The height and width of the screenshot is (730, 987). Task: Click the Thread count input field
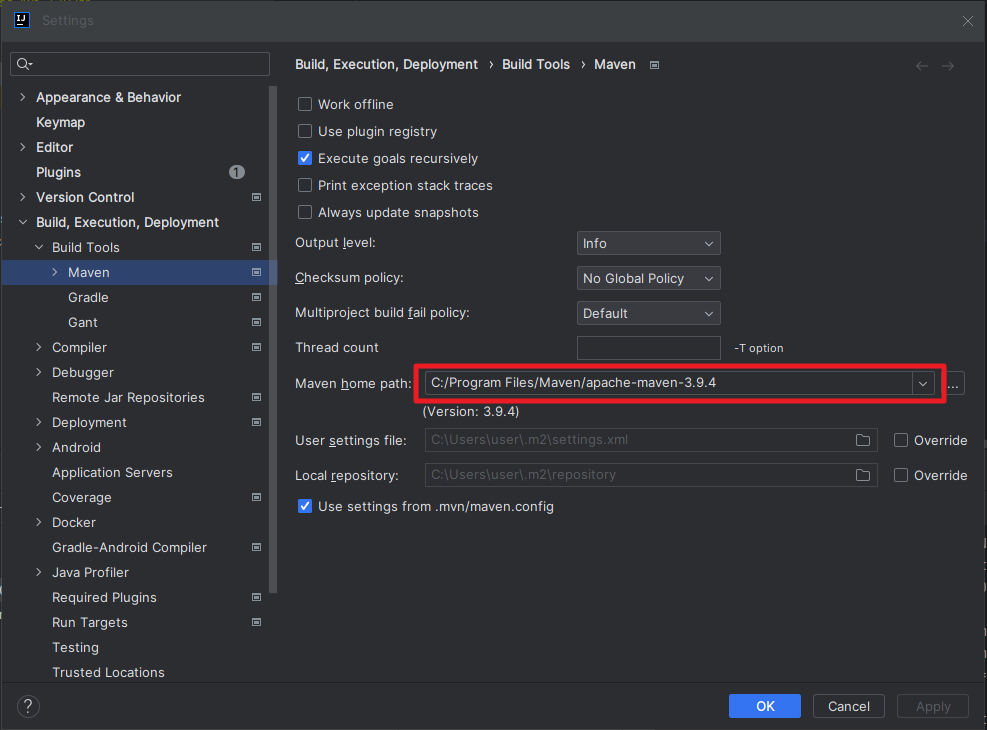tap(648, 348)
